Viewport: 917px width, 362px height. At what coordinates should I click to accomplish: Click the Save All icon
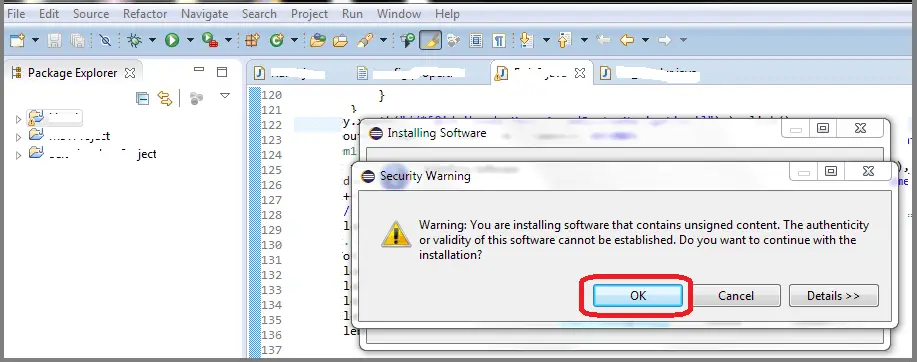coord(77,40)
